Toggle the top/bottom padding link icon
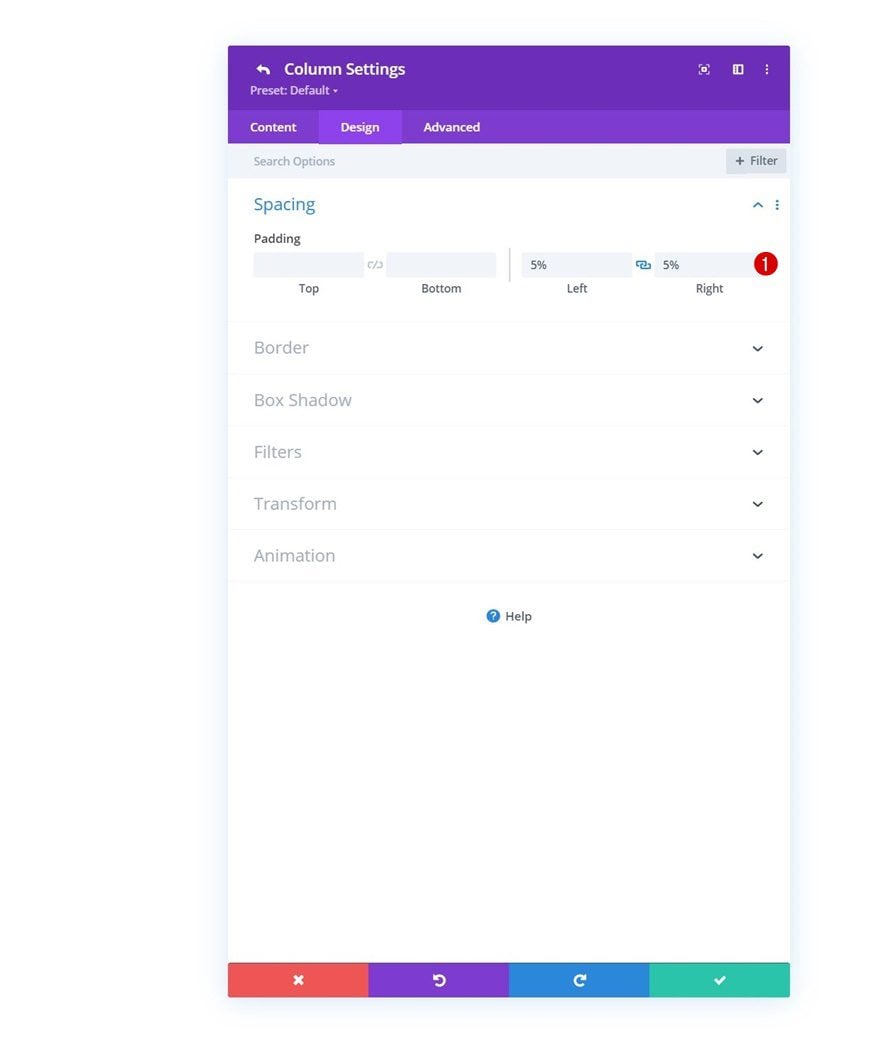880x1042 pixels. point(375,264)
